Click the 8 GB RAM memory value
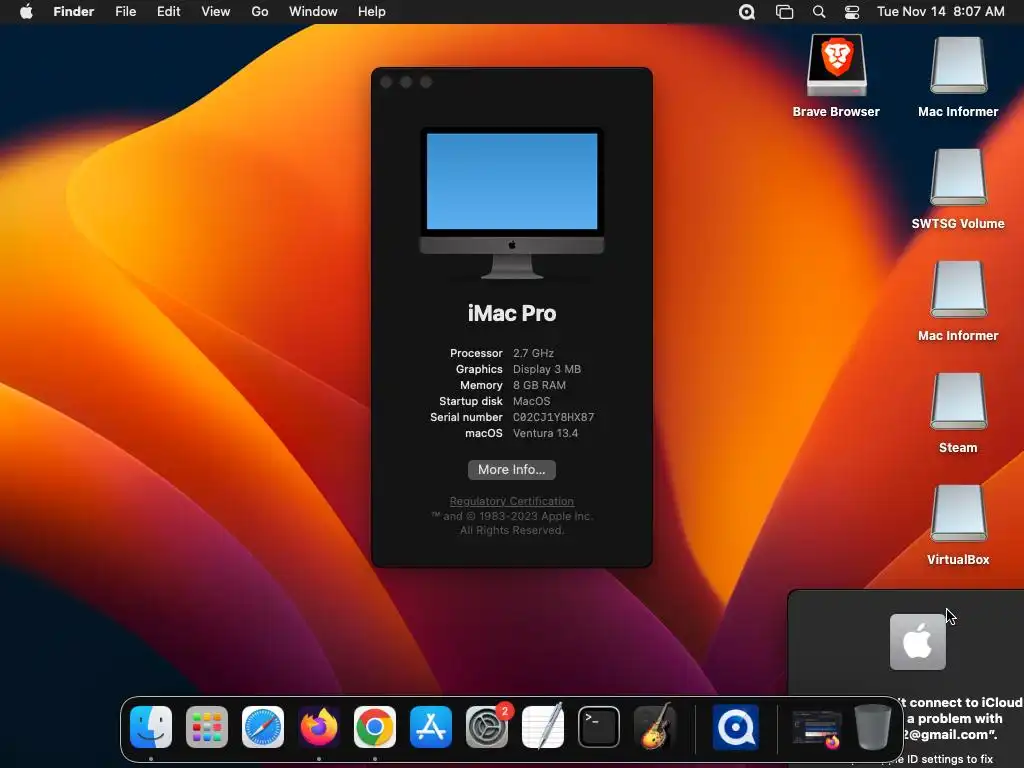The height and width of the screenshot is (768, 1024). coord(539,385)
